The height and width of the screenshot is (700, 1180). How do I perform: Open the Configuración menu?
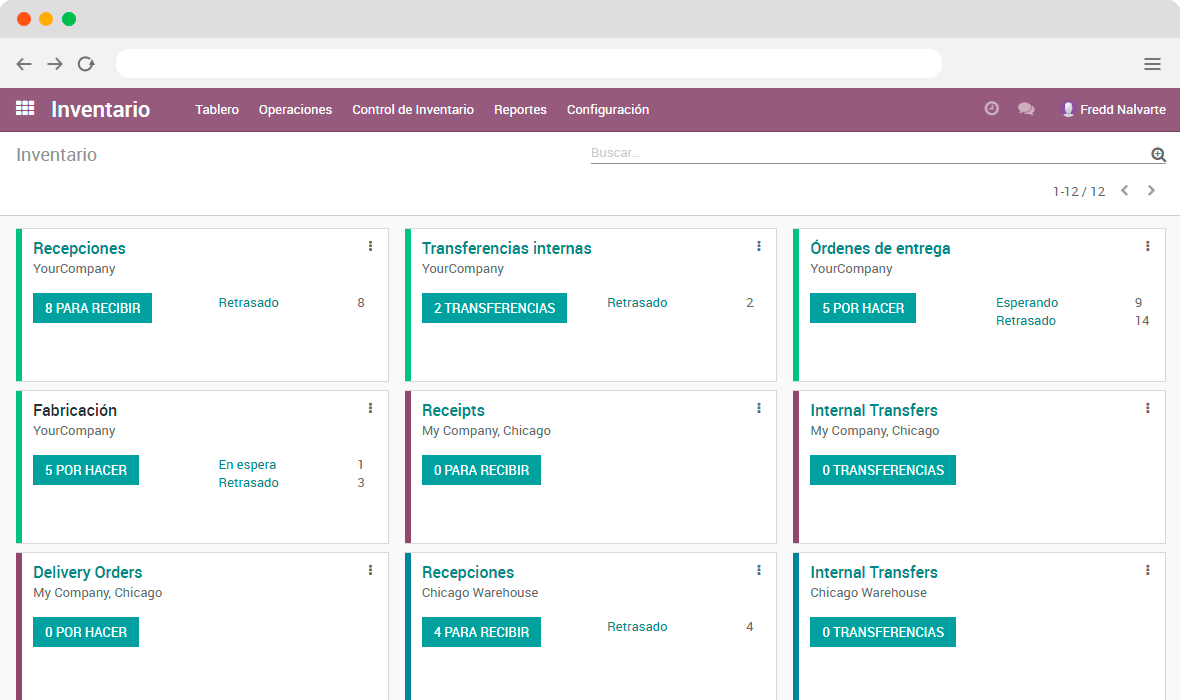pos(608,110)
